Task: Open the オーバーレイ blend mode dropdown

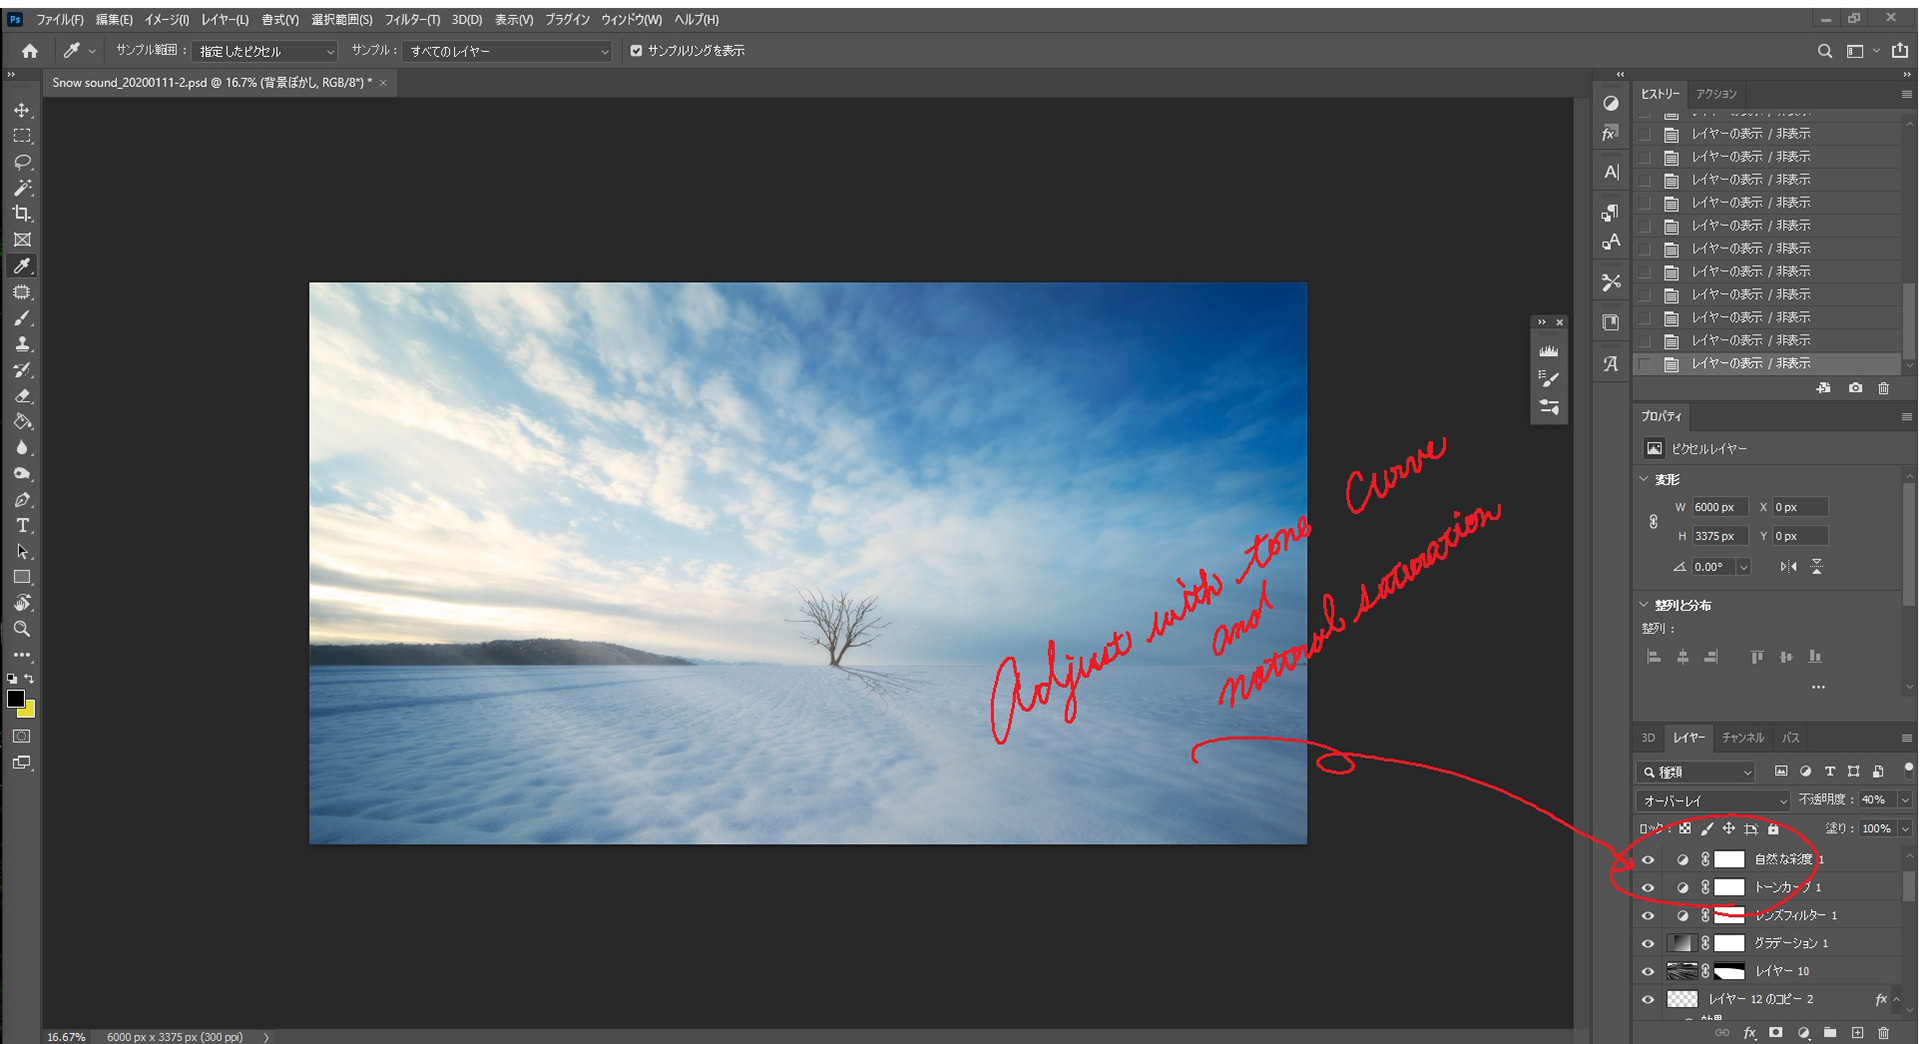Action: tap(1713, 801)
